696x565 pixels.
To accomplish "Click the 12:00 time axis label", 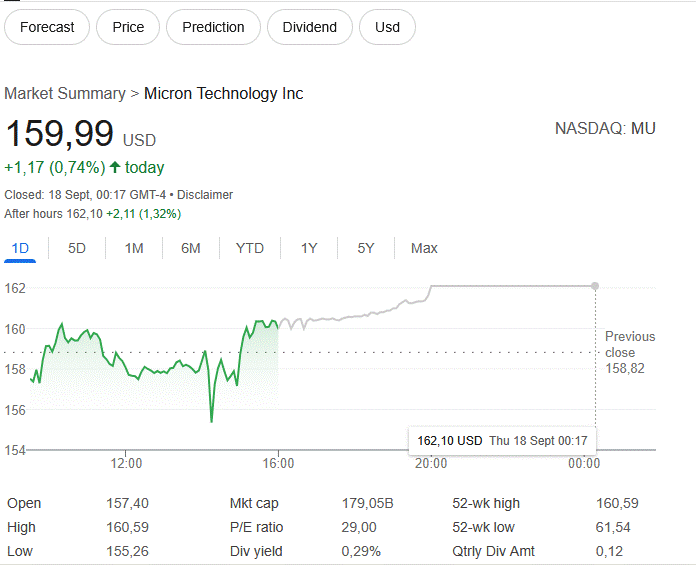I will pyautogui.click(x=126, y=463).
